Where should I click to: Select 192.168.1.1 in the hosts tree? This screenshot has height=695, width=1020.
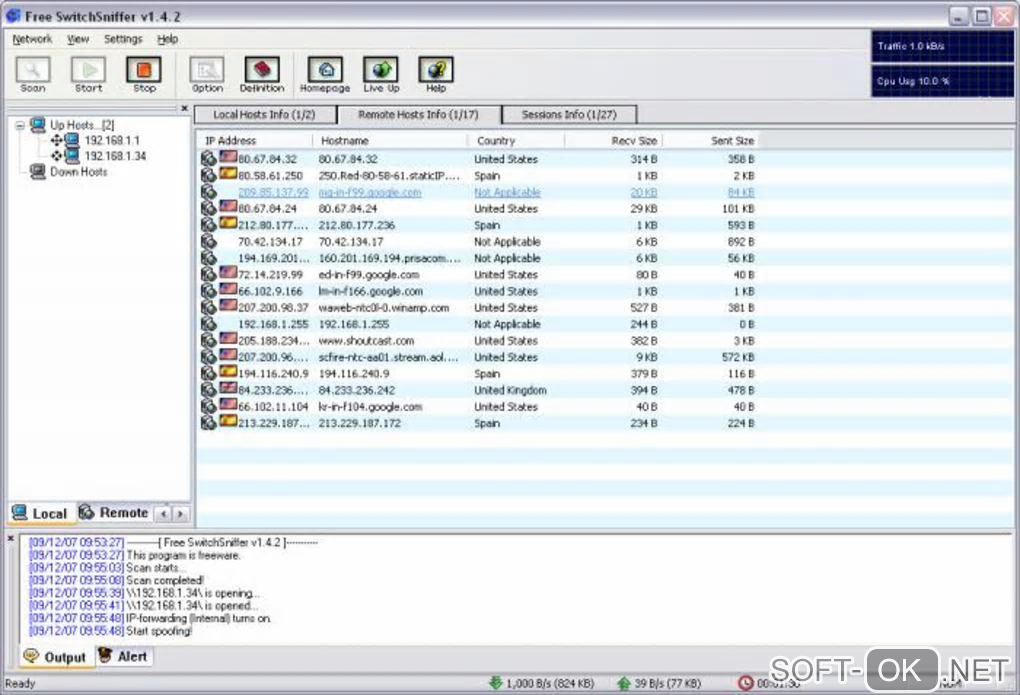[x=112, y=141]
